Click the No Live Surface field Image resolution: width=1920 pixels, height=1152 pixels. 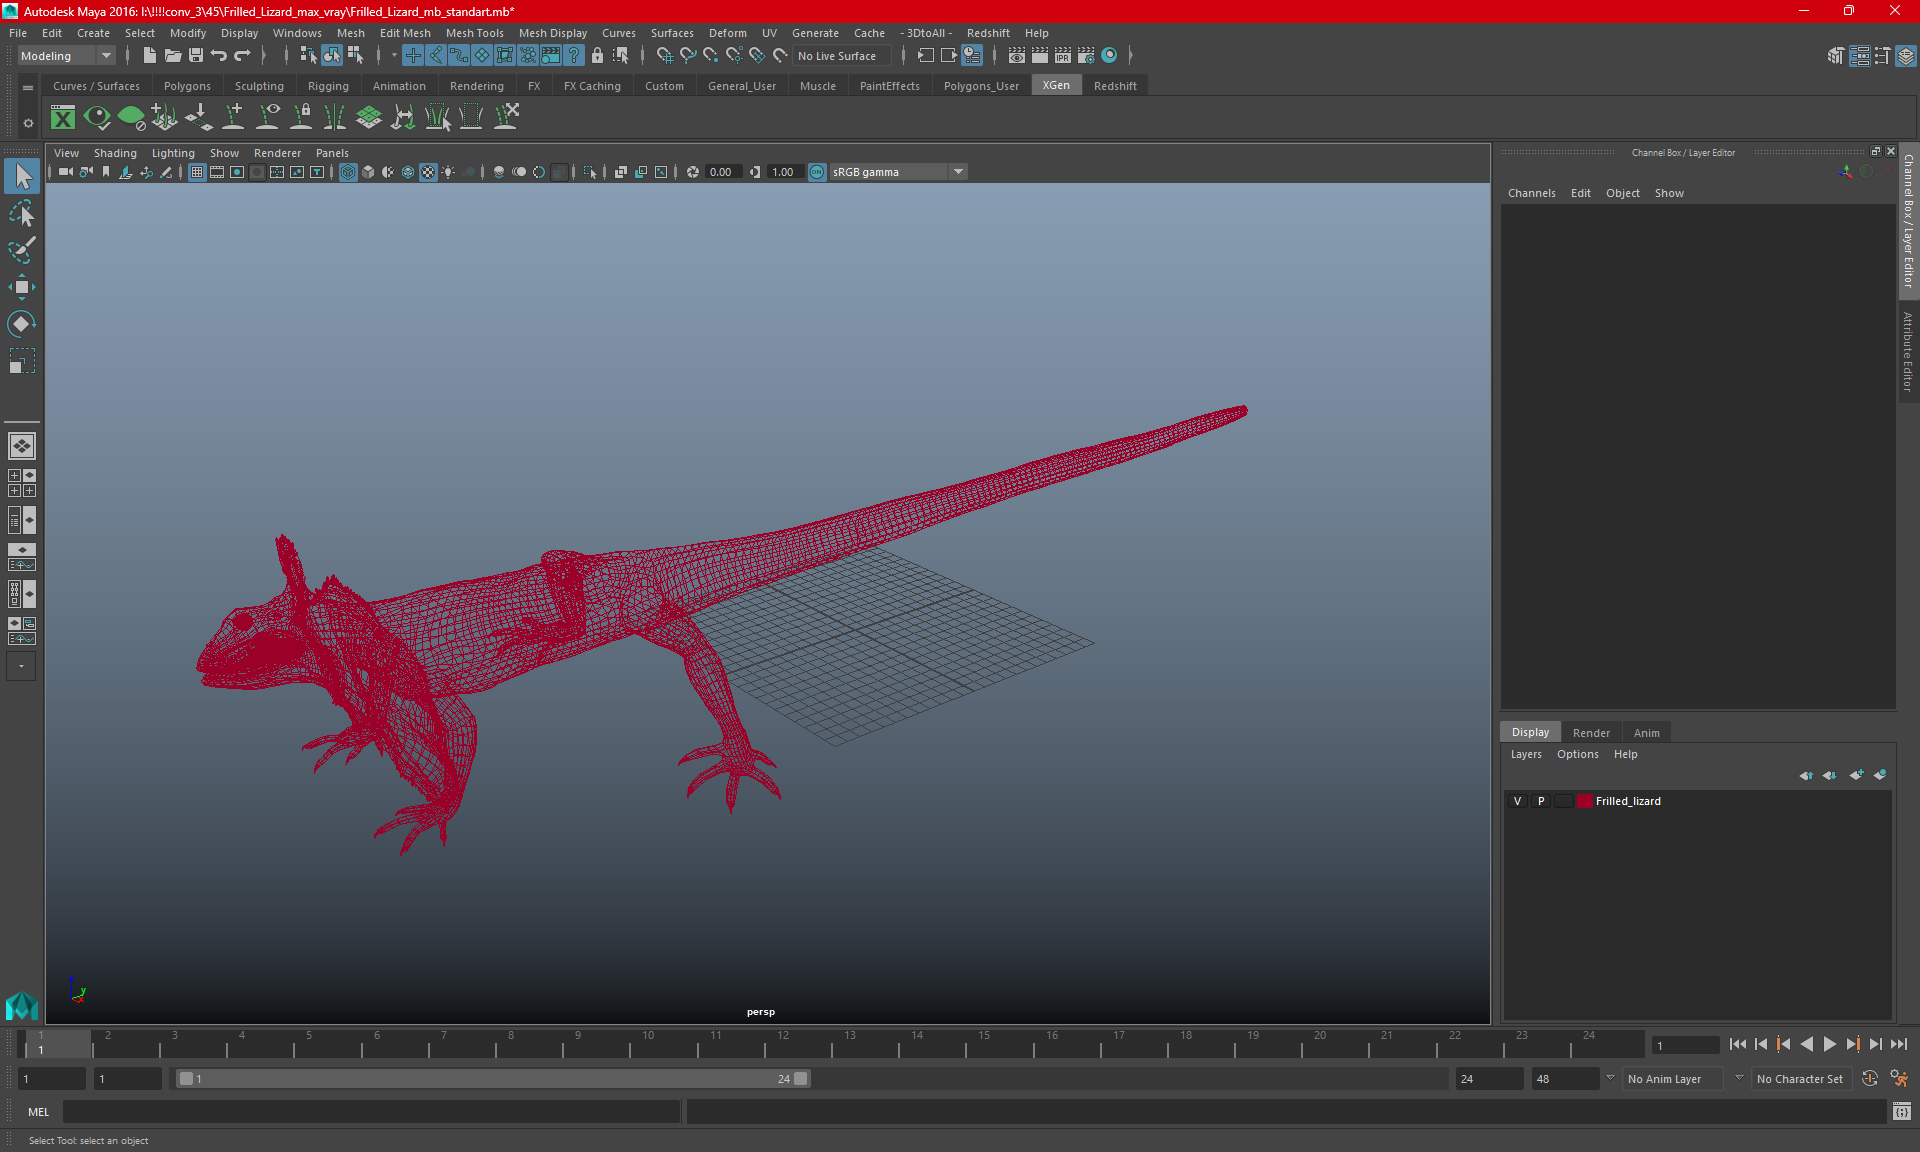841,56
